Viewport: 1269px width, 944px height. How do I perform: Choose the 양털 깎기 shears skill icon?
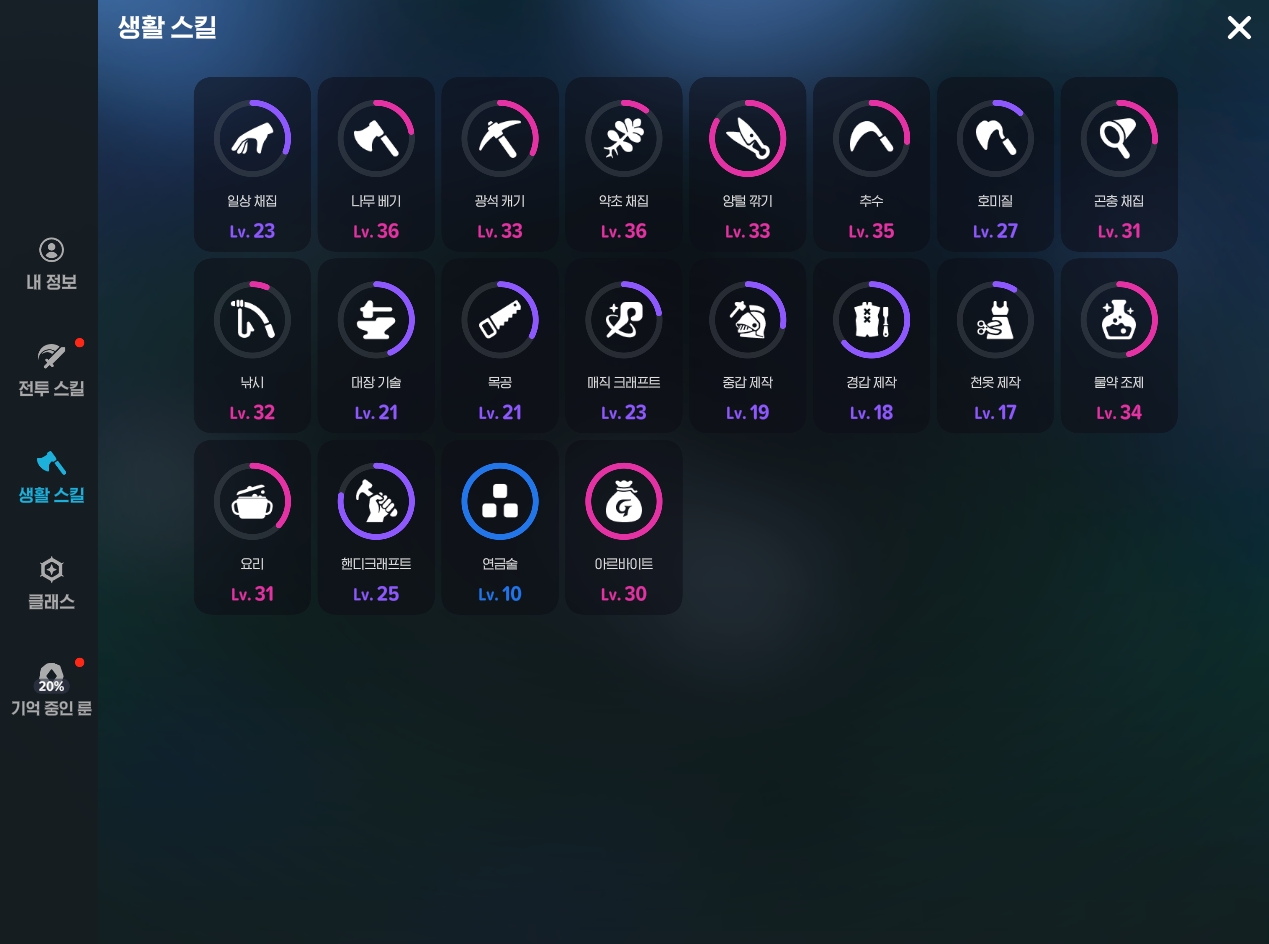(748, 138)
